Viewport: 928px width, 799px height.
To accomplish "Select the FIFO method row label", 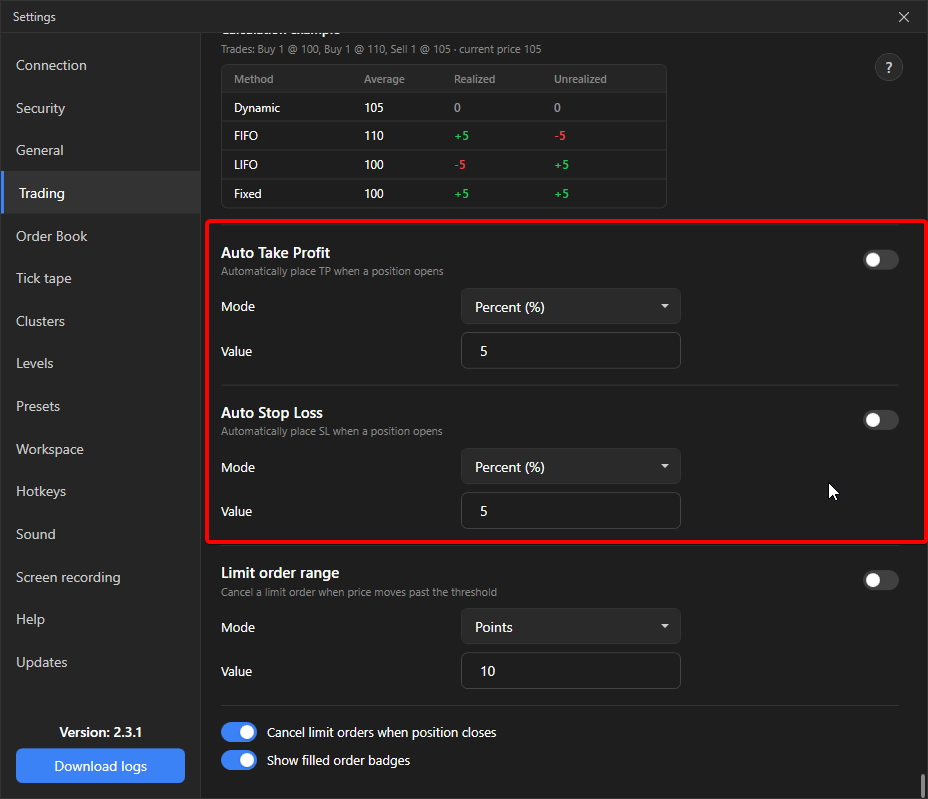I will pyautogui.click(x=246, y=136).
